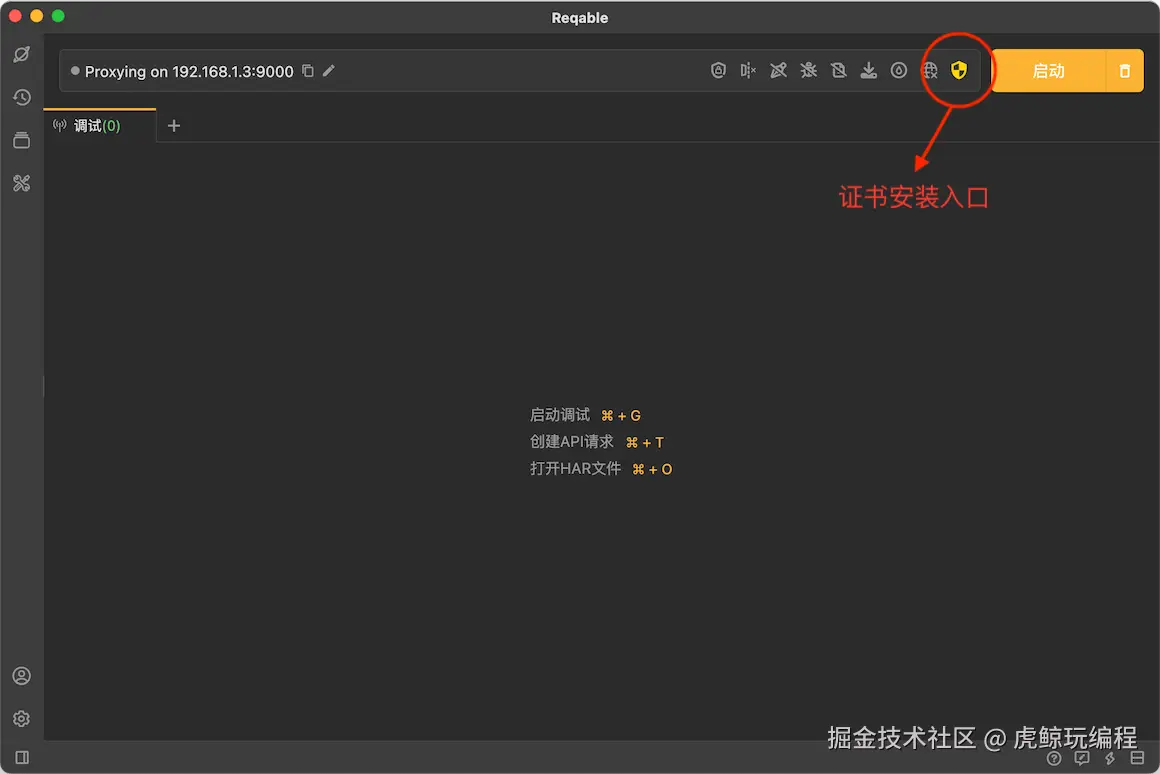This screenshot has height=774, width=1160.
Task: Open the history panel in sidebar
Action: click(22, 97)
